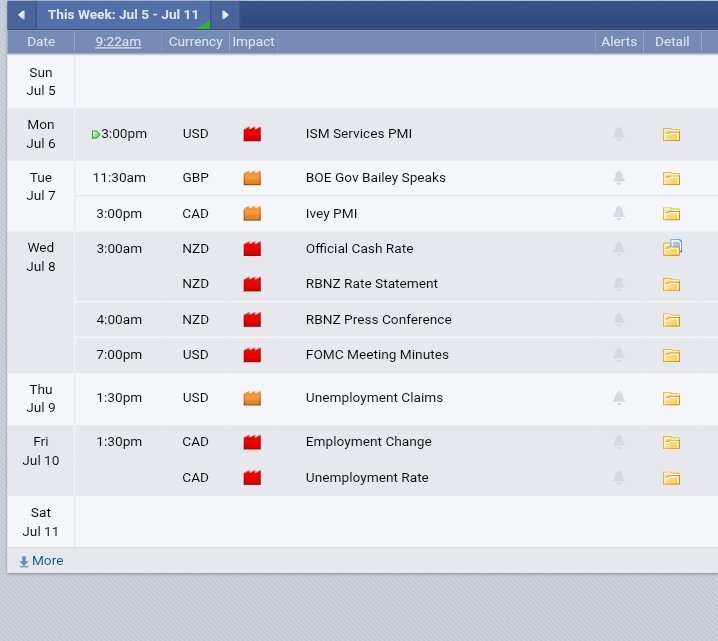Open detail folder for Unemployment Rate
718x641 pixels.
[x=672, y=478]
